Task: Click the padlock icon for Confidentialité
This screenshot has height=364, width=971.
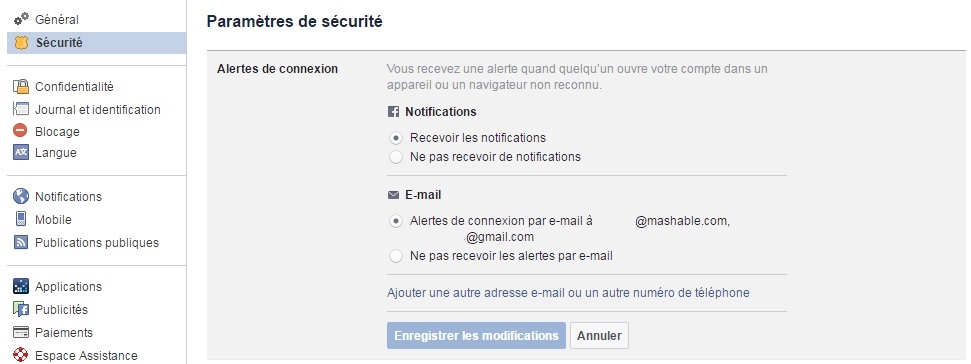Action: (x=21, y=87)
